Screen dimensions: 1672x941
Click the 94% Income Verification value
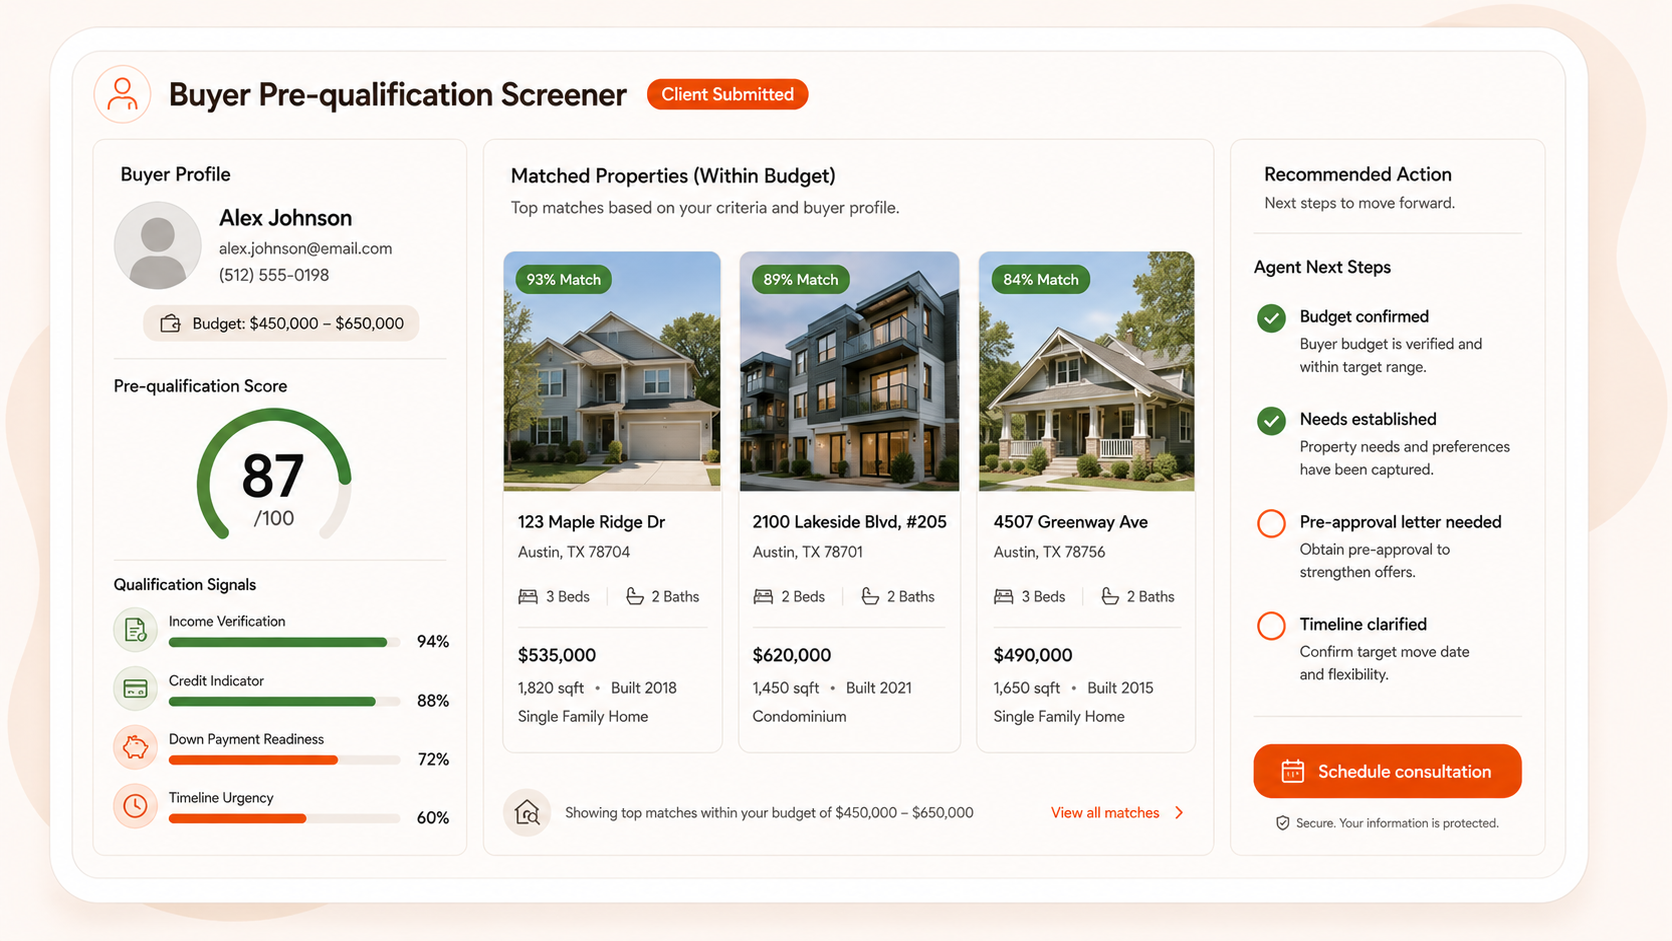pos(433,642)
